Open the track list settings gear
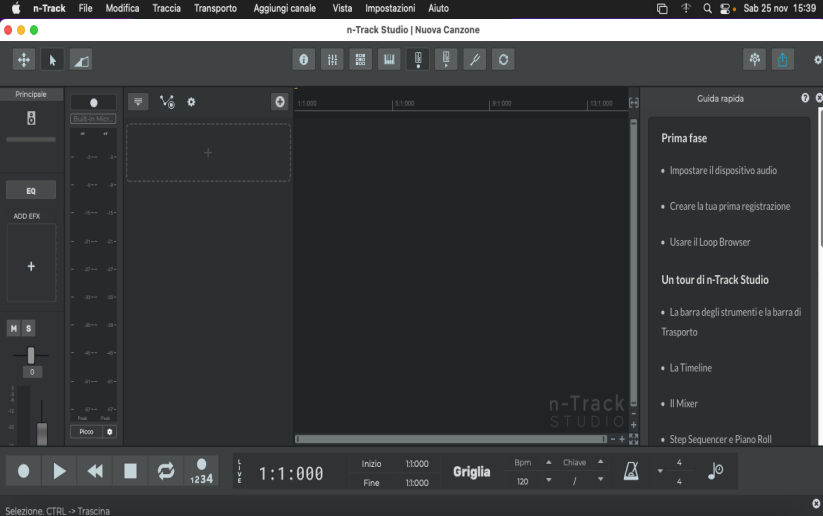 [x=191, y=102]
